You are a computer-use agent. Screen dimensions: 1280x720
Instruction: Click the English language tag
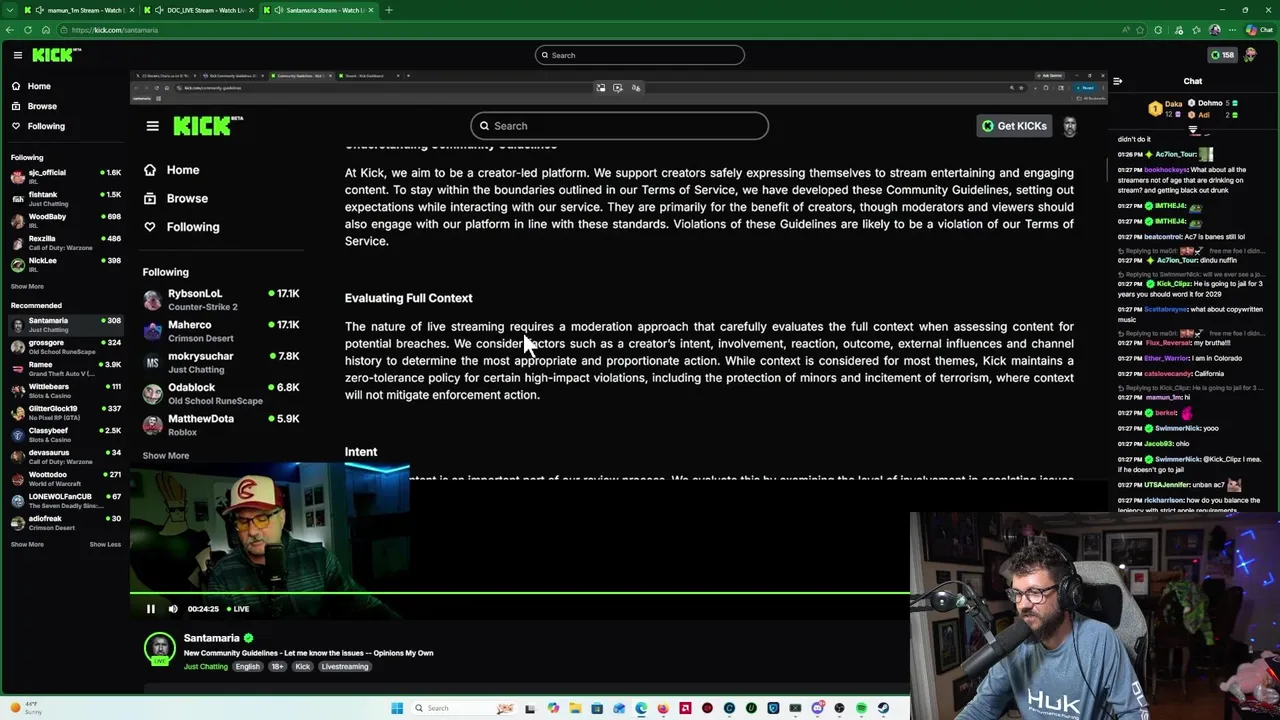click(x=247, y=666)
